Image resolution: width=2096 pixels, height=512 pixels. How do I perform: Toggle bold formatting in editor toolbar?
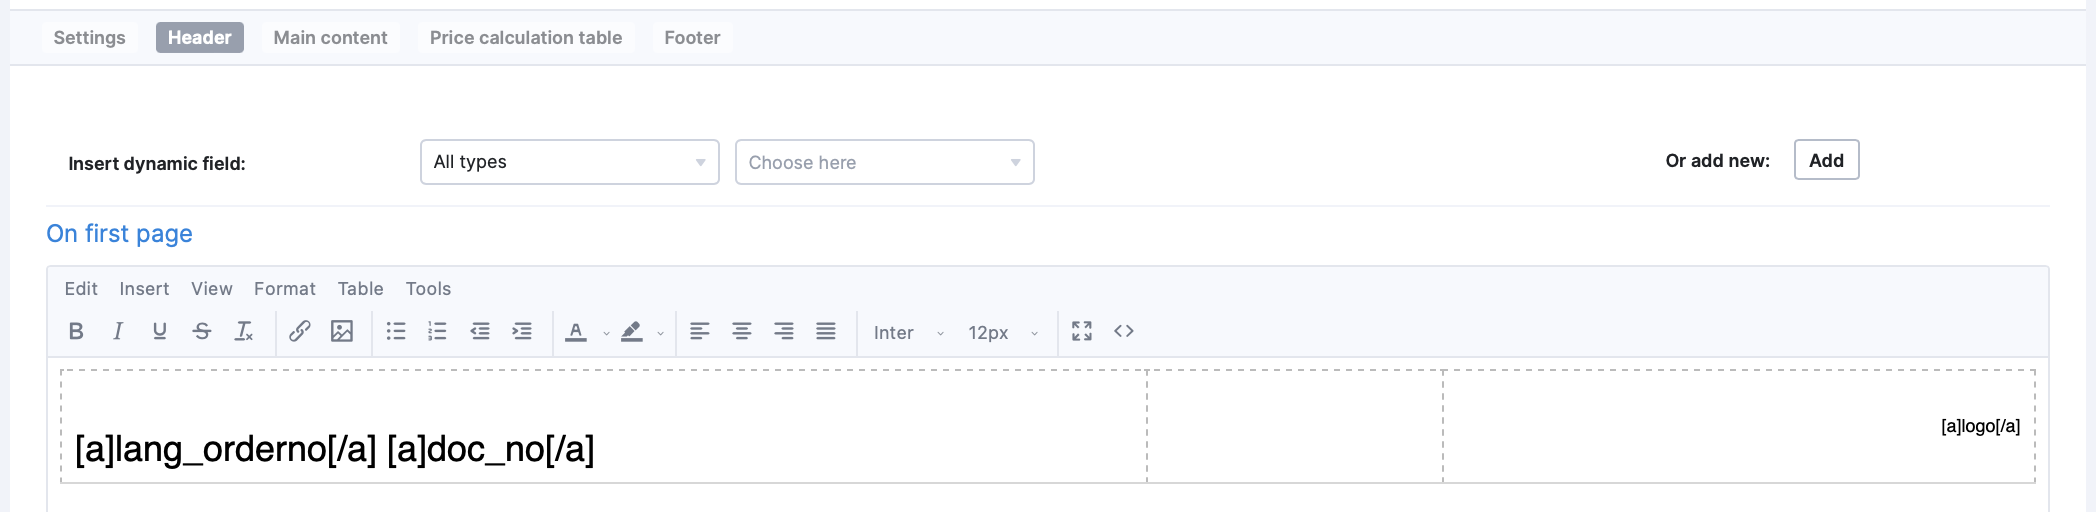(76, 332)
